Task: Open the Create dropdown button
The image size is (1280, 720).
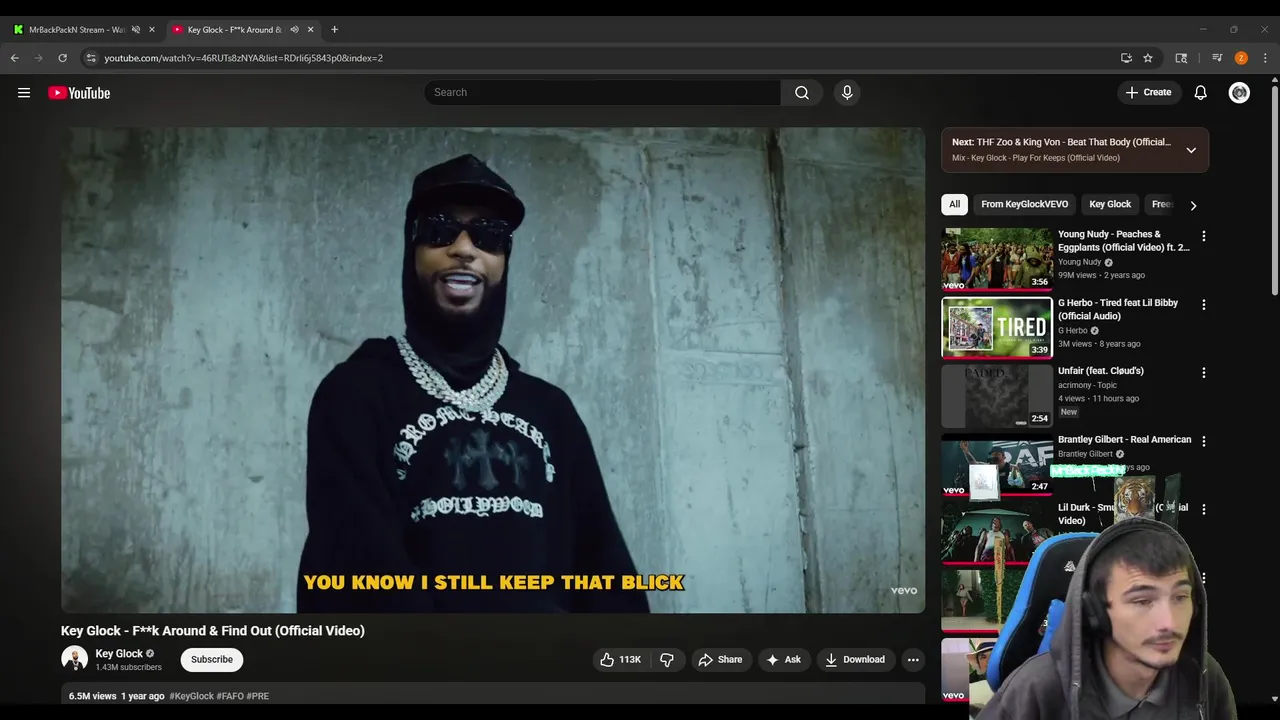Action: click(x=1148, y=92)
